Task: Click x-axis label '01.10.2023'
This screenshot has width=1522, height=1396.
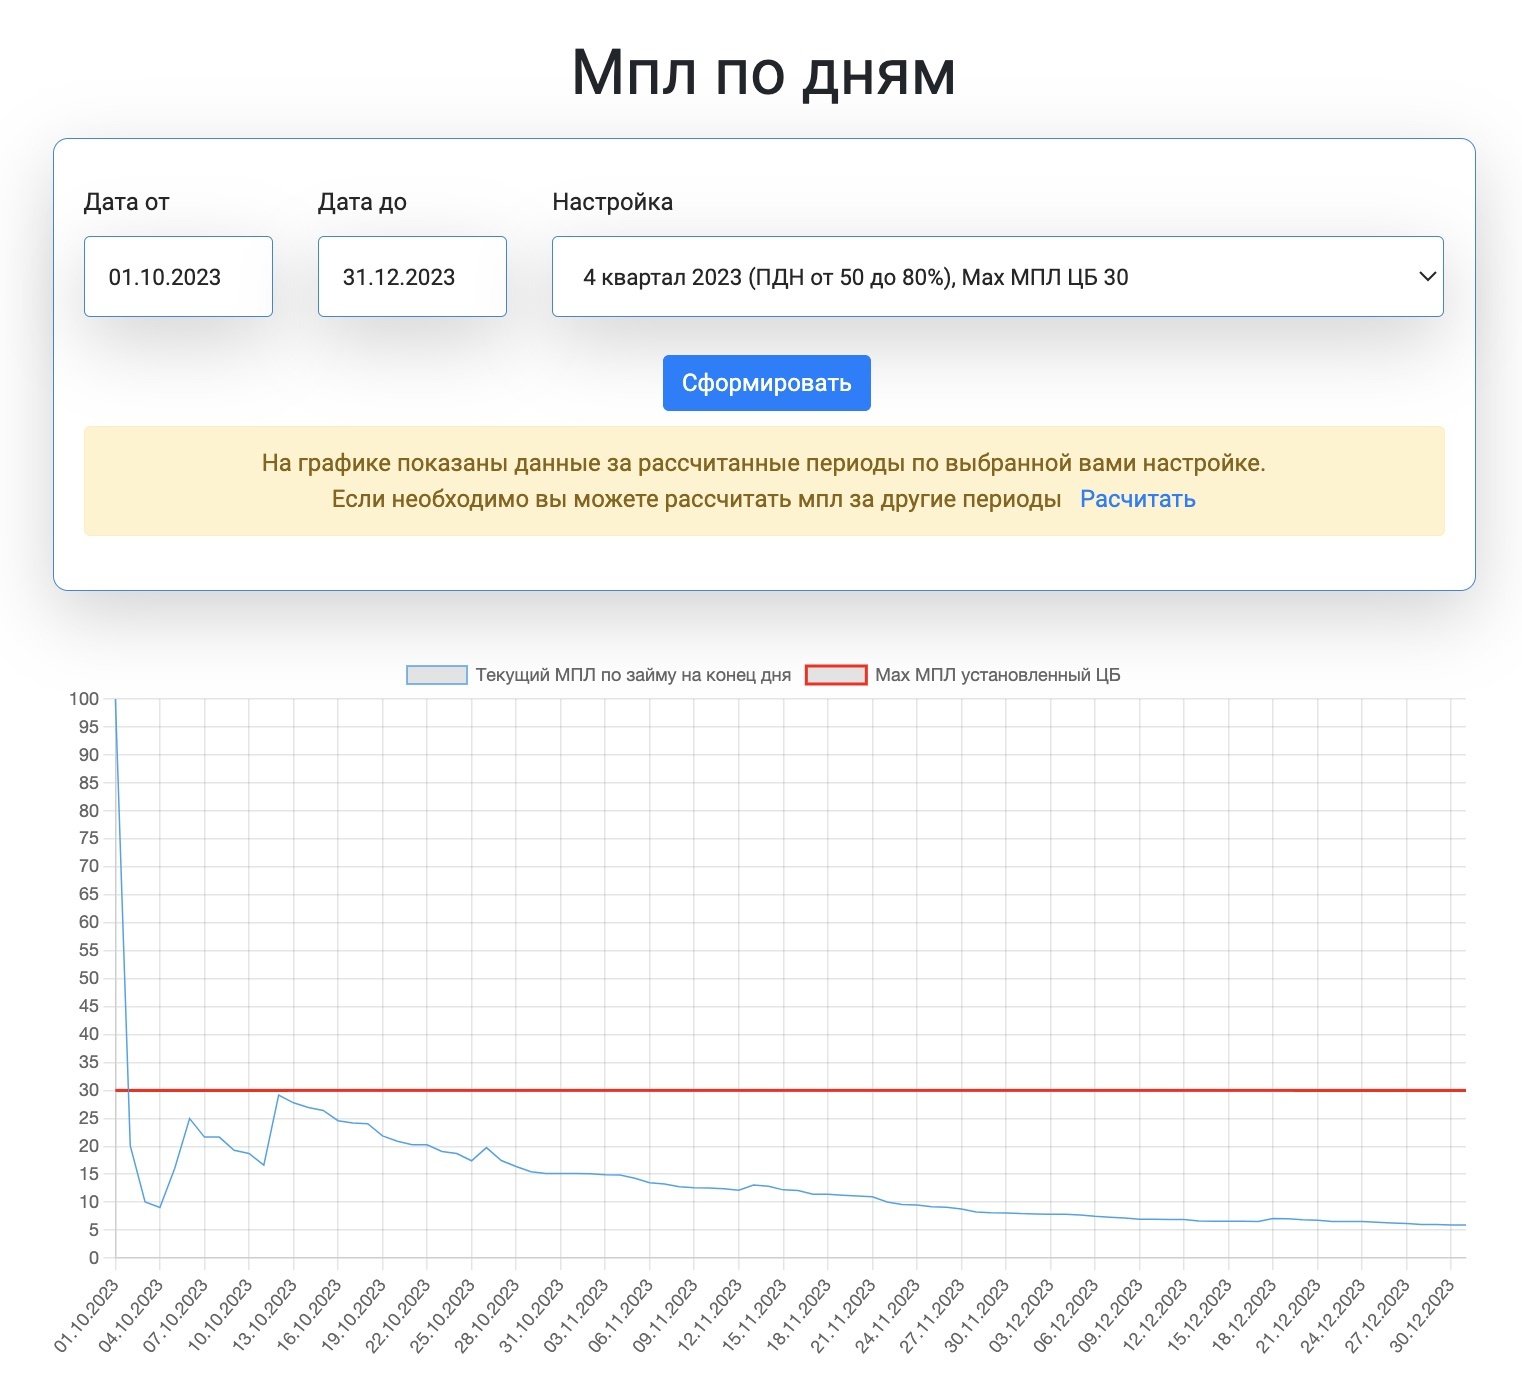Action: [87, 1316]
